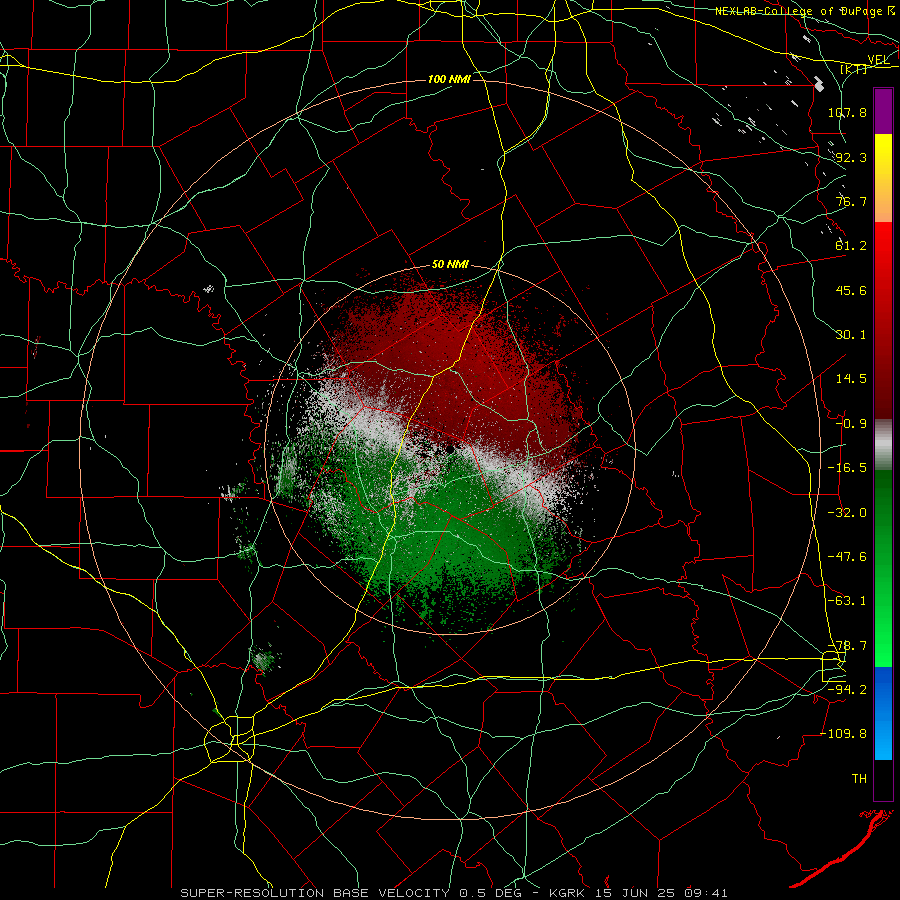Click the 76.7 value on the velocity scale

[851, 201]
